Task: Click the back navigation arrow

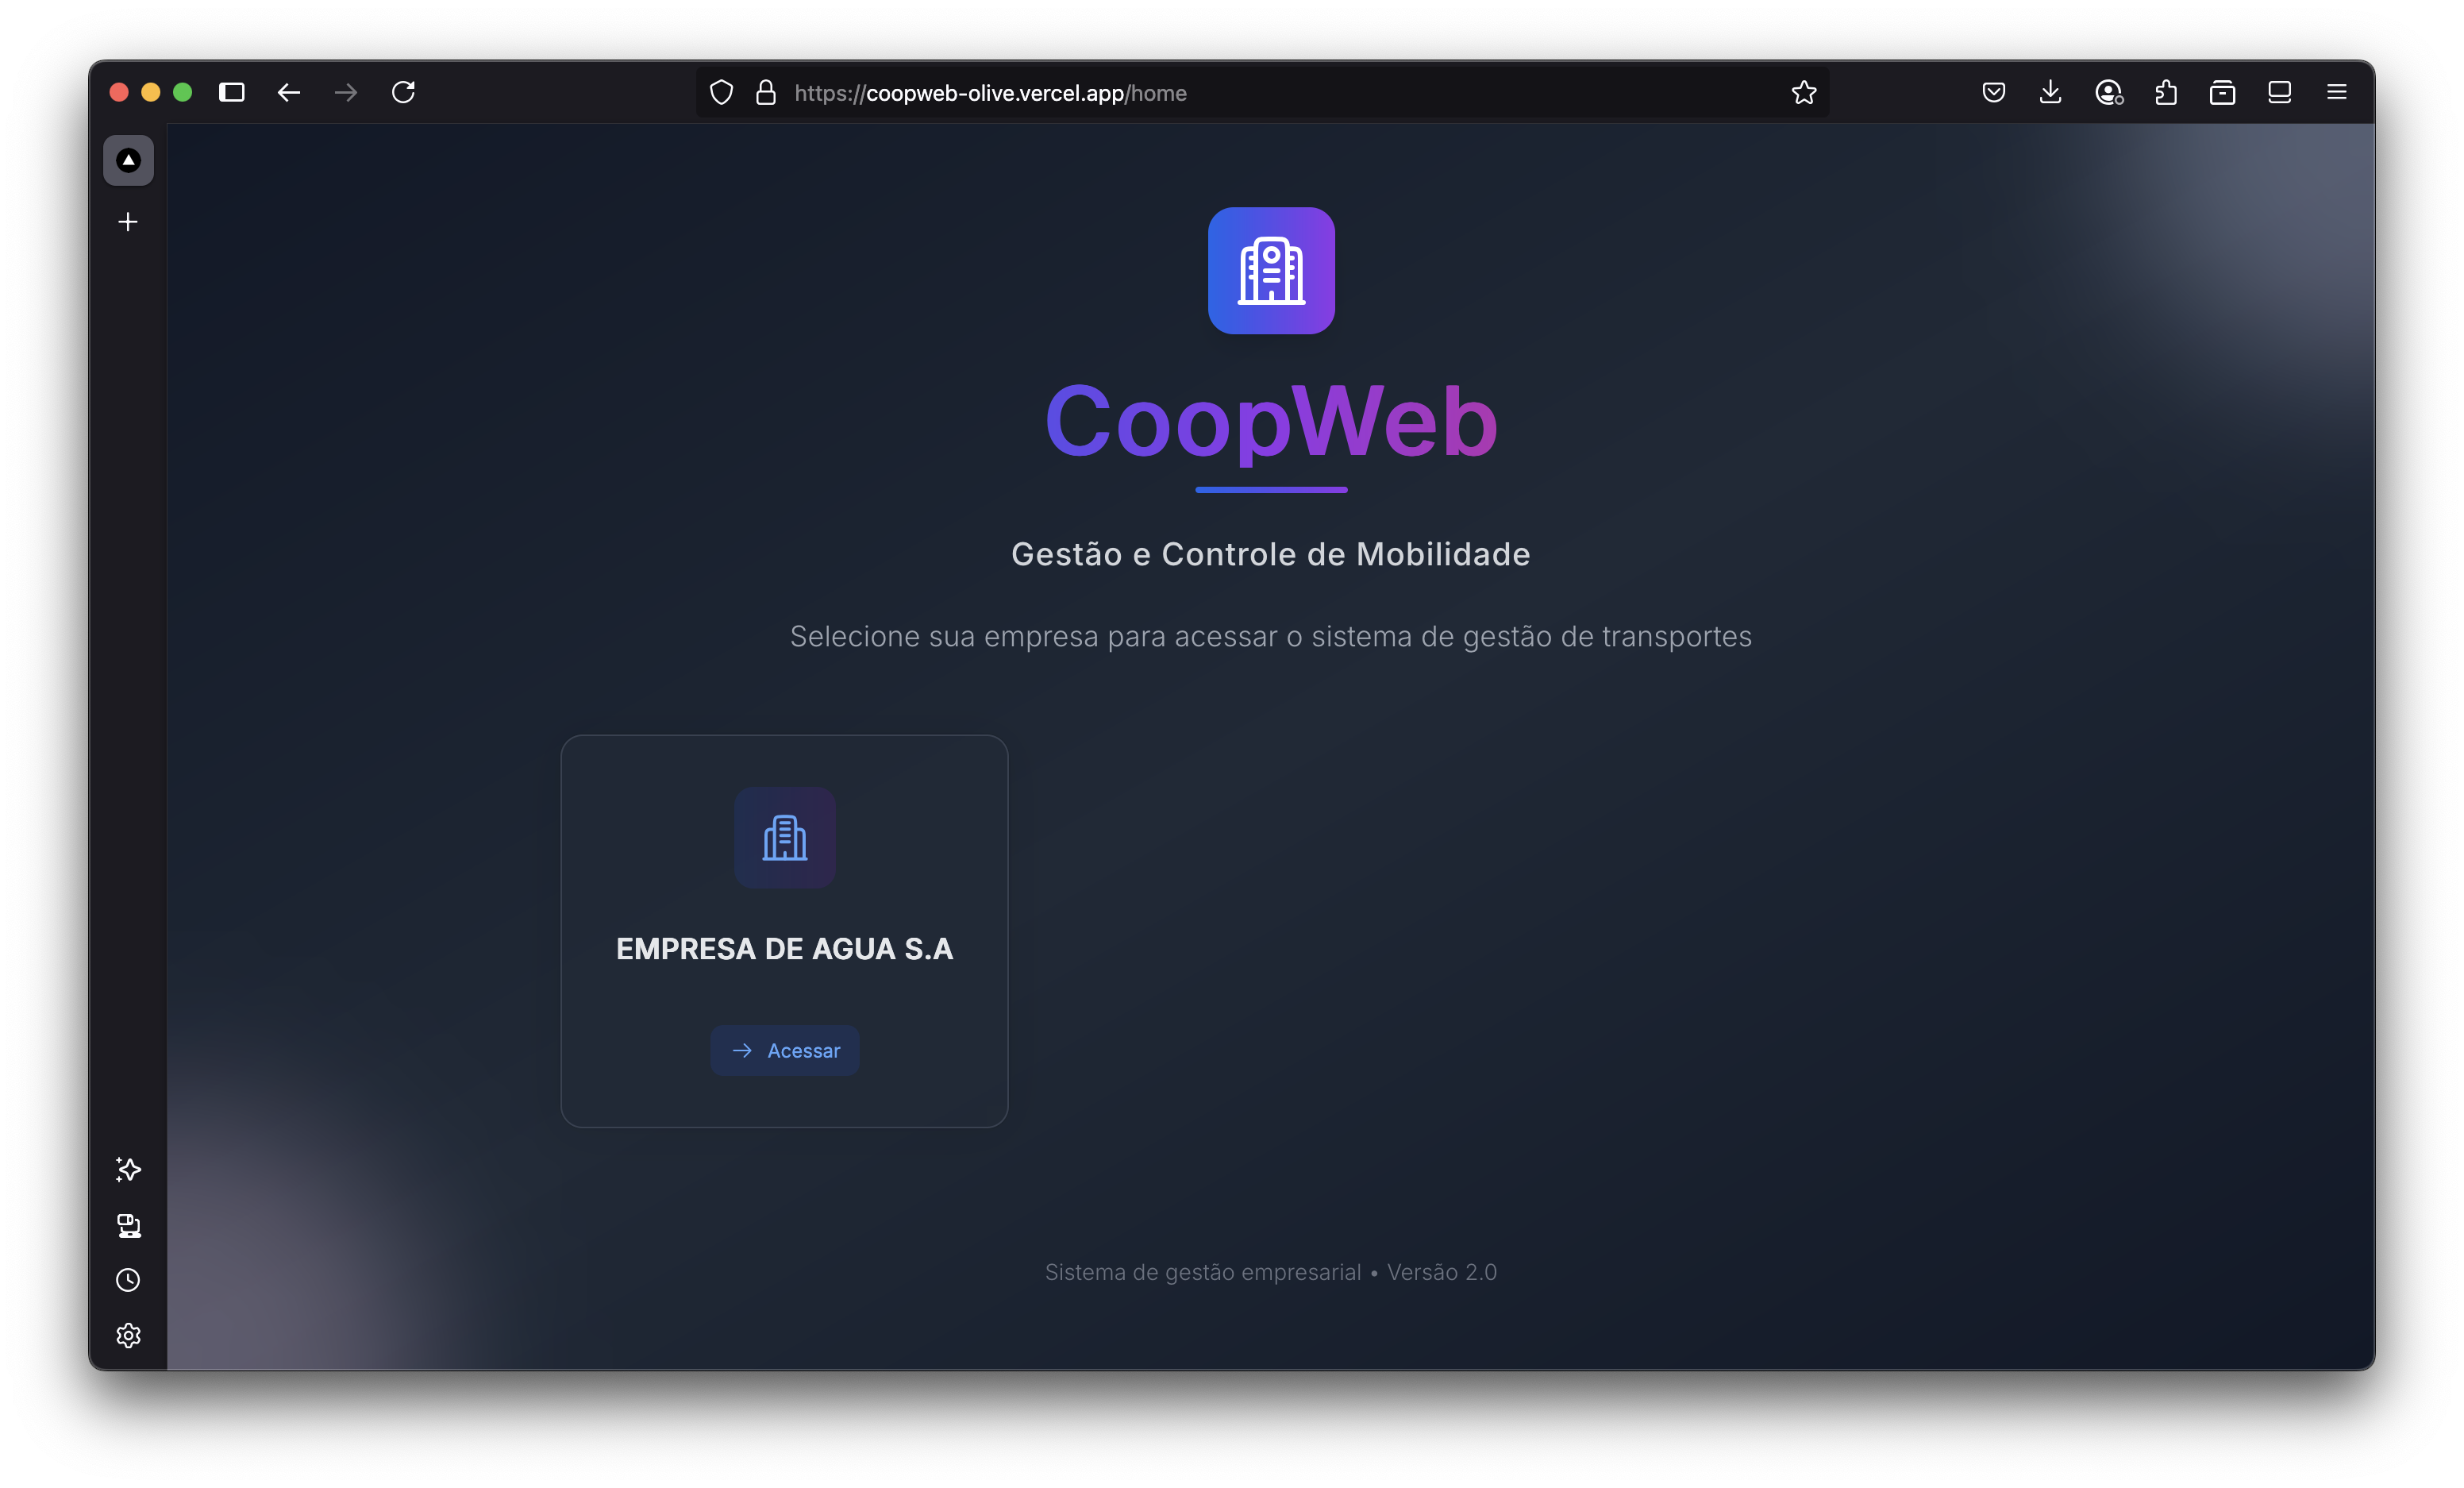Action: (289, 92)
